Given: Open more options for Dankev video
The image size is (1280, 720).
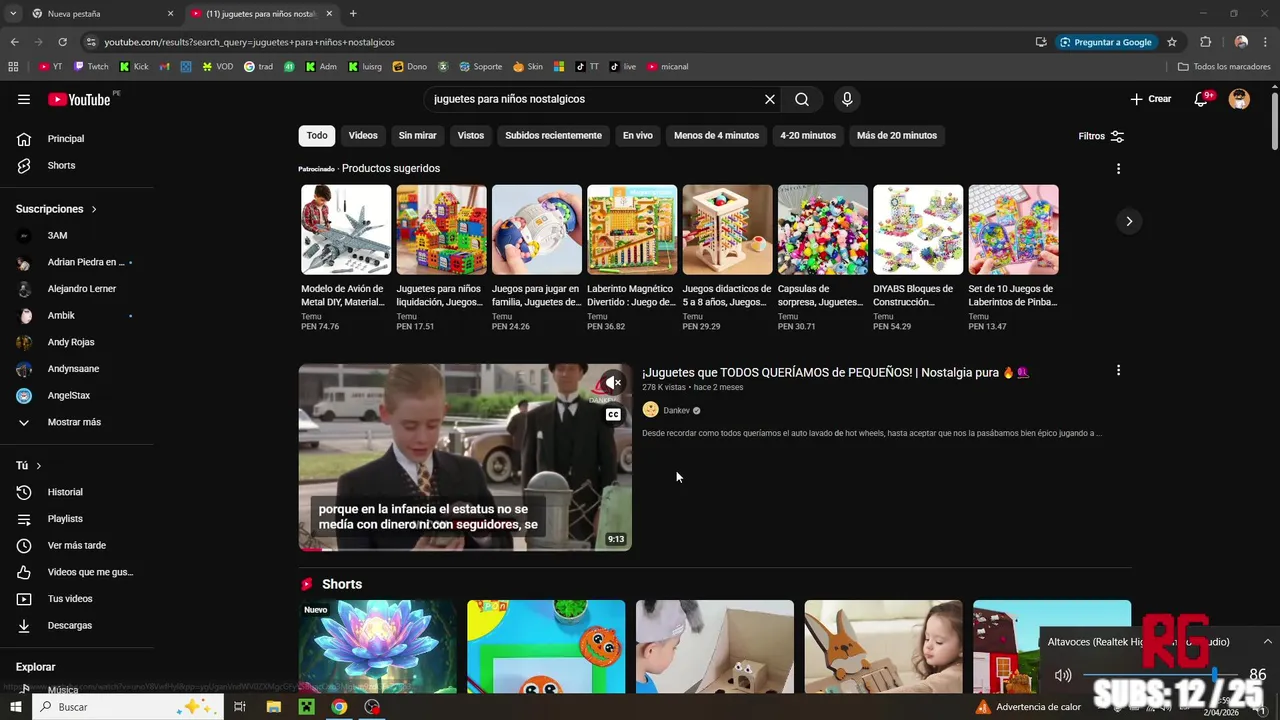Looking at the screenshot, I should [1118, 371].
